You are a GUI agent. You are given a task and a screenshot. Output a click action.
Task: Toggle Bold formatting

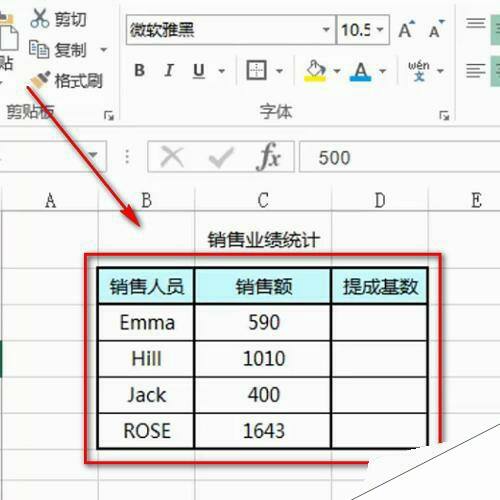[139, 70]
